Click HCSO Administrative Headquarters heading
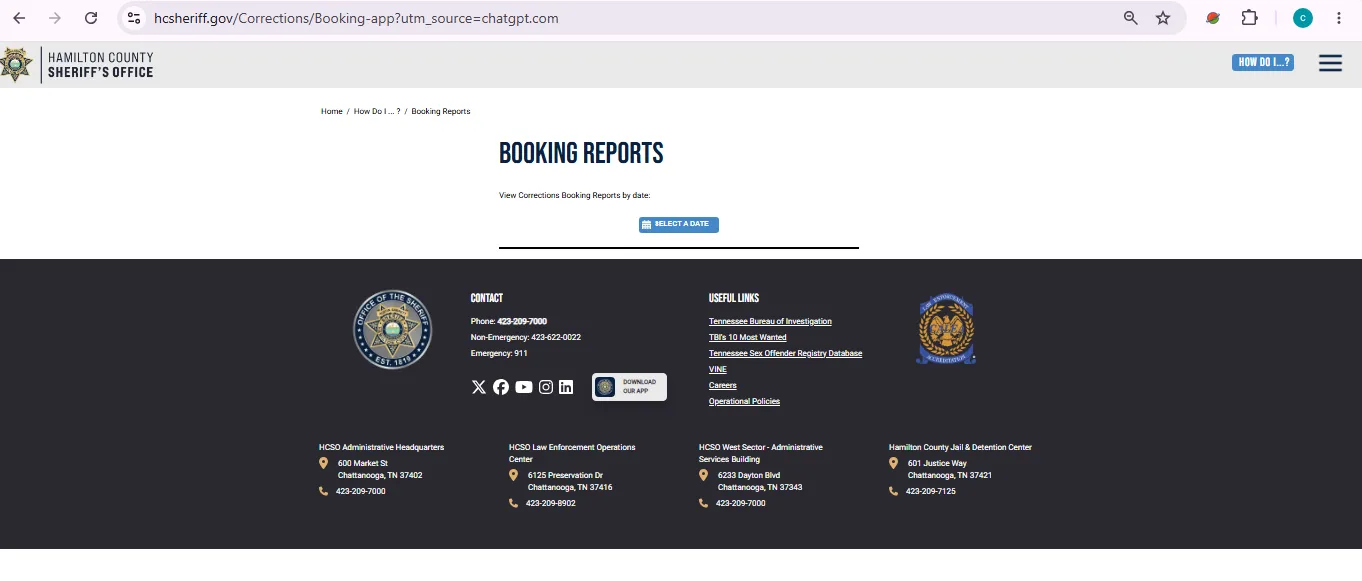The width and height of the screenshot is (1362, 581). (x=381, y=448)
